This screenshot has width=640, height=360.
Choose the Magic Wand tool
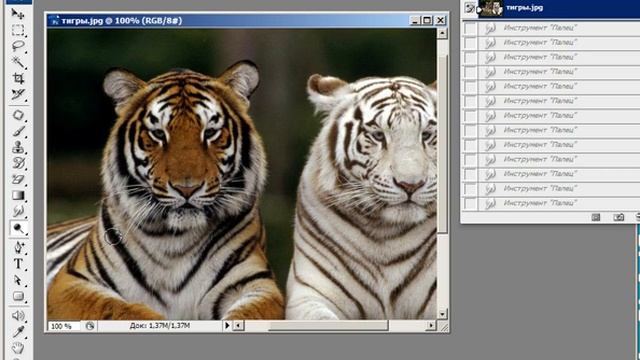(18, 62)
